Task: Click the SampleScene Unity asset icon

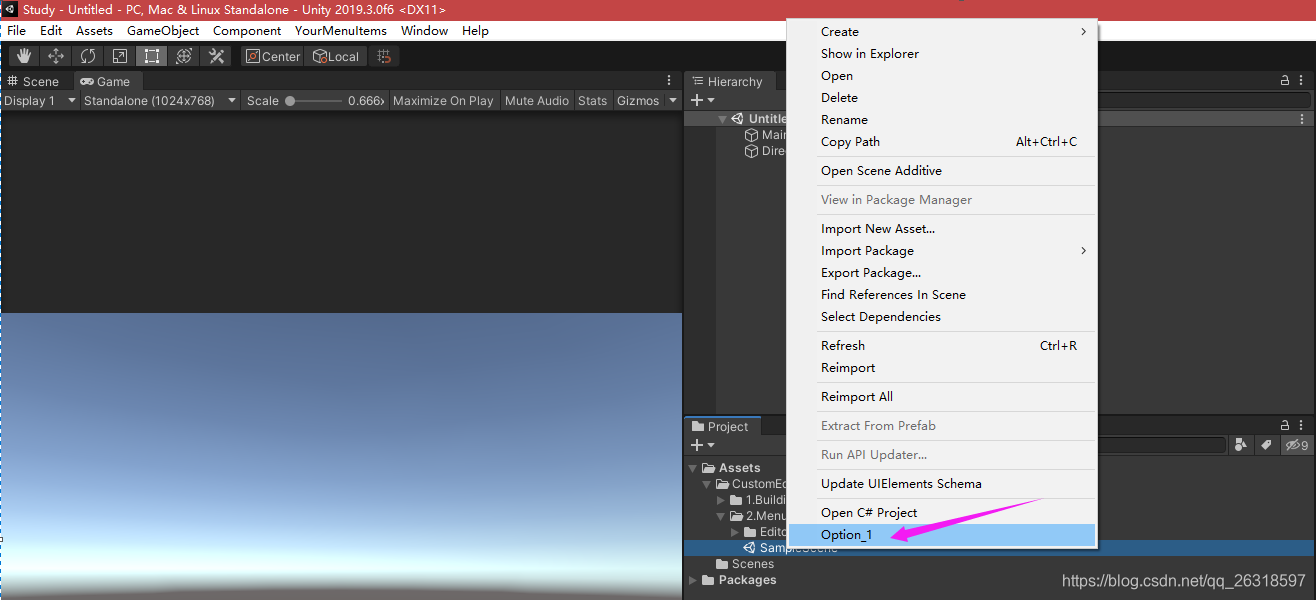Action: coord(749,548)
